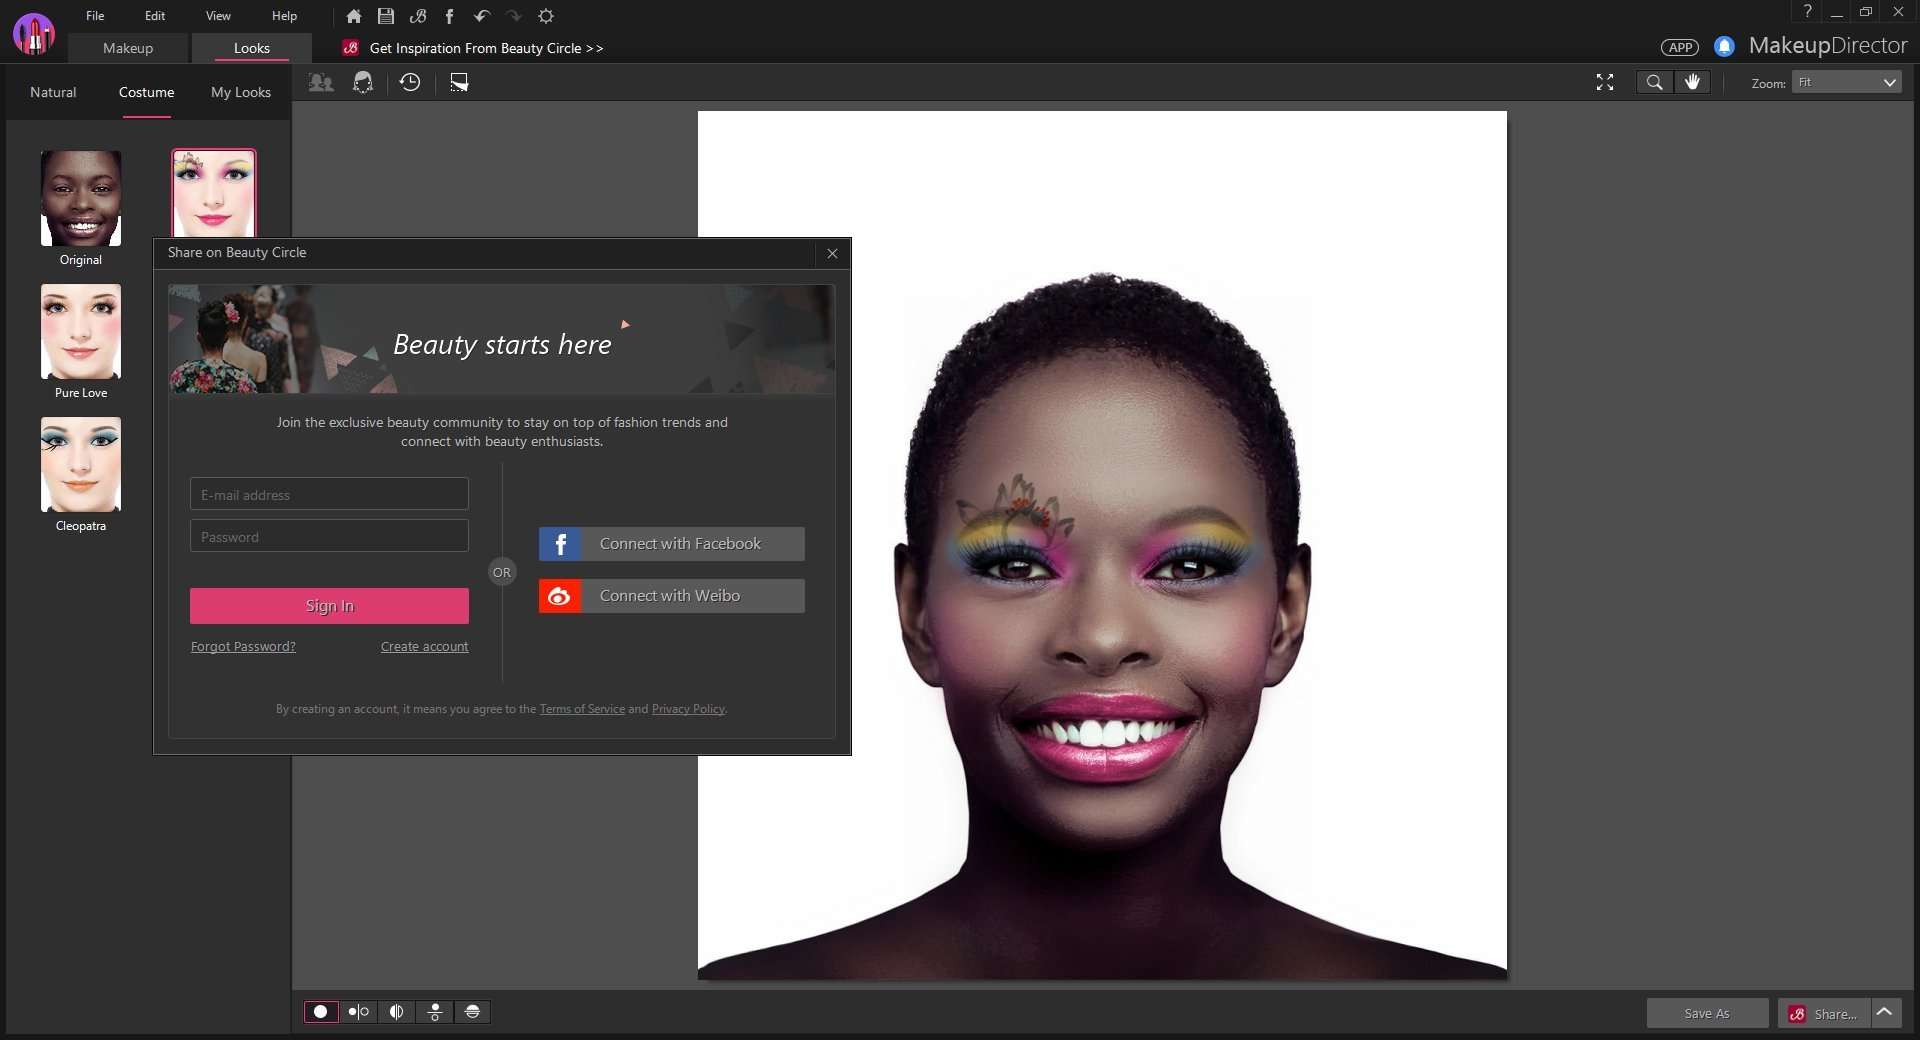
Task: Open the makeup history panel
Action: 410,83
